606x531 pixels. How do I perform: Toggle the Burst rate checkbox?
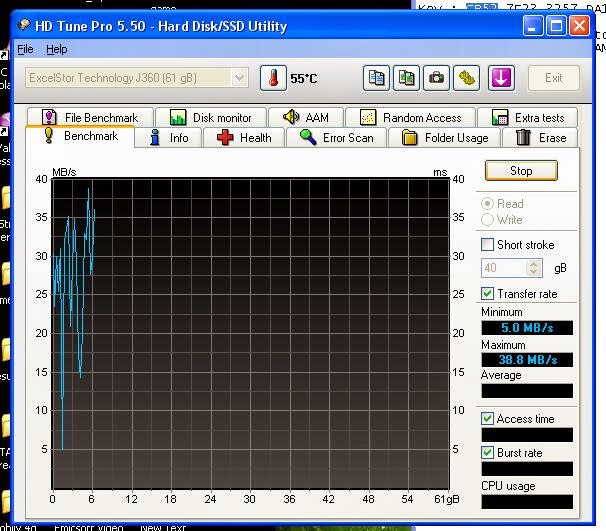tap(487, 453)
